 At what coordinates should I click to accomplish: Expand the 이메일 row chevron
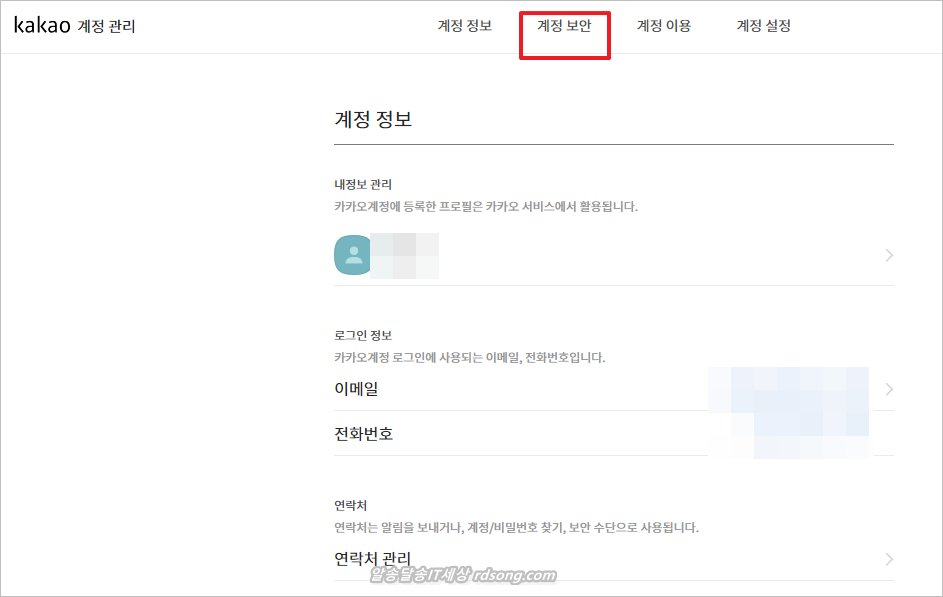click(x=888, y=389)
